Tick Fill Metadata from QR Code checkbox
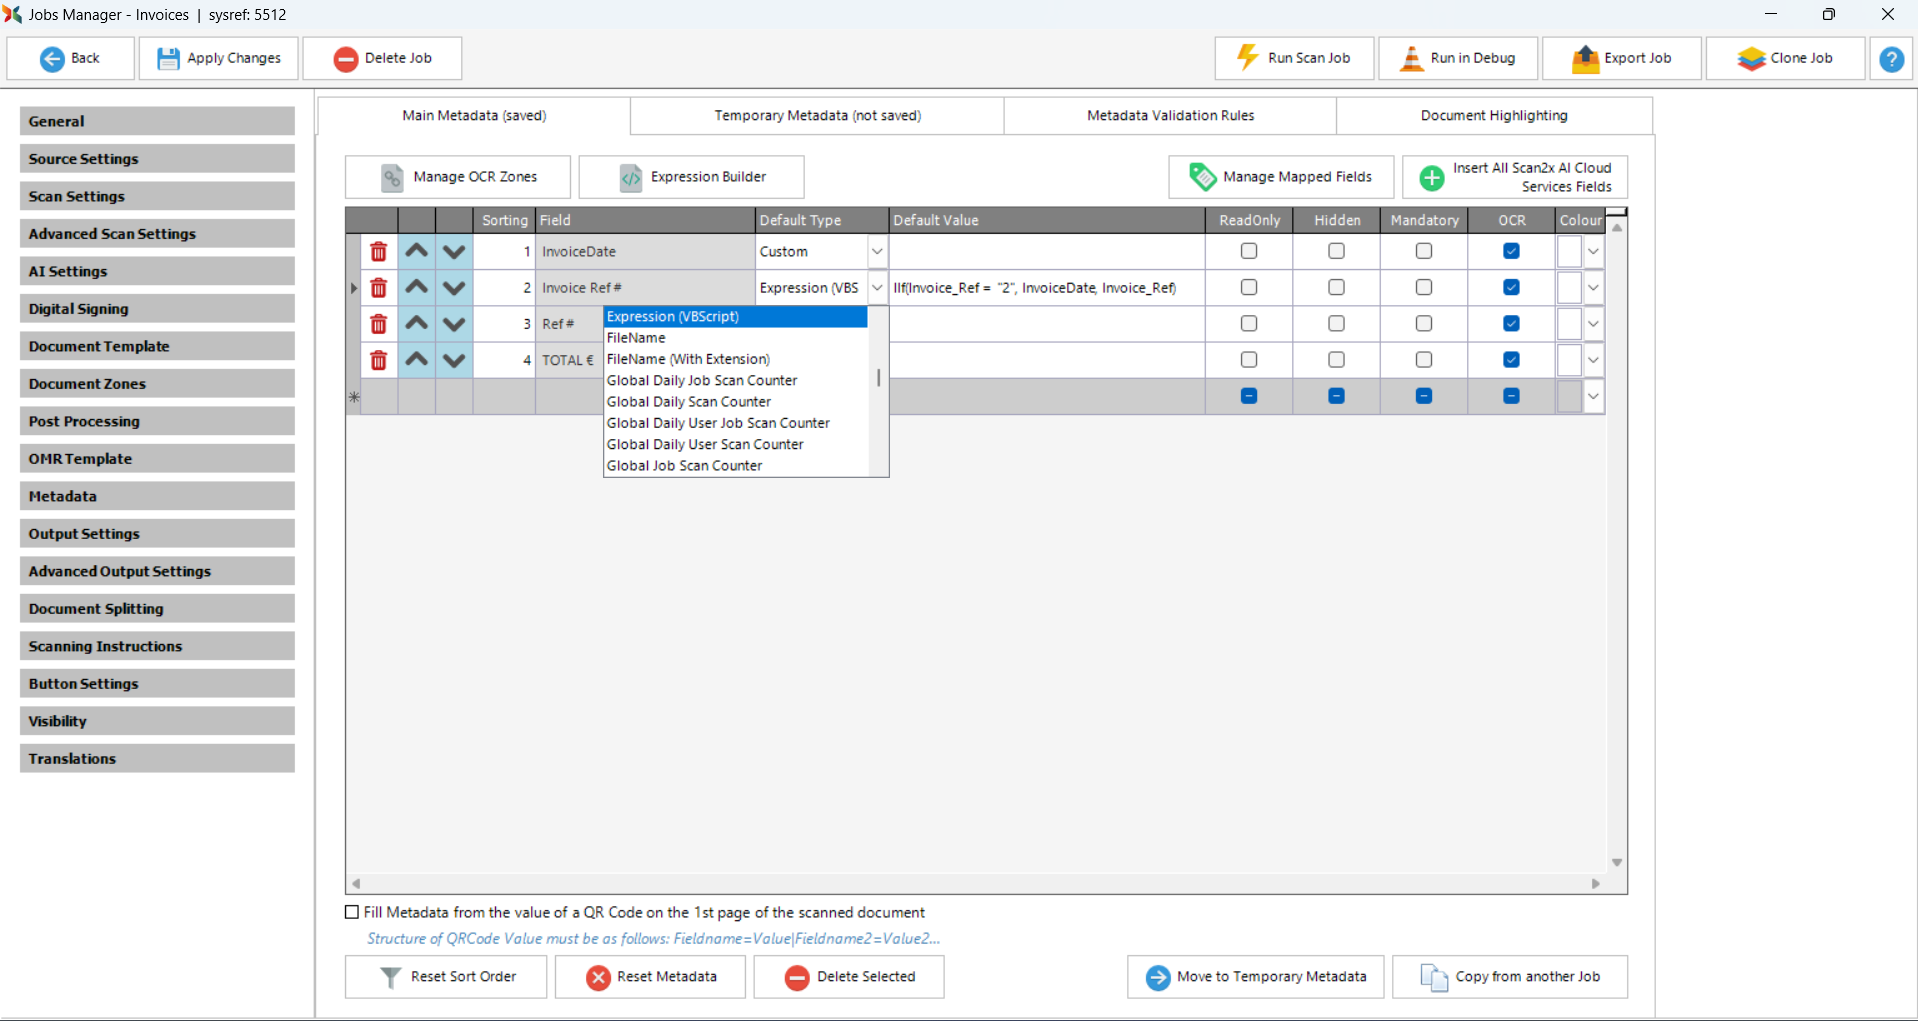 pyautogui.click(x=352, y=912)
